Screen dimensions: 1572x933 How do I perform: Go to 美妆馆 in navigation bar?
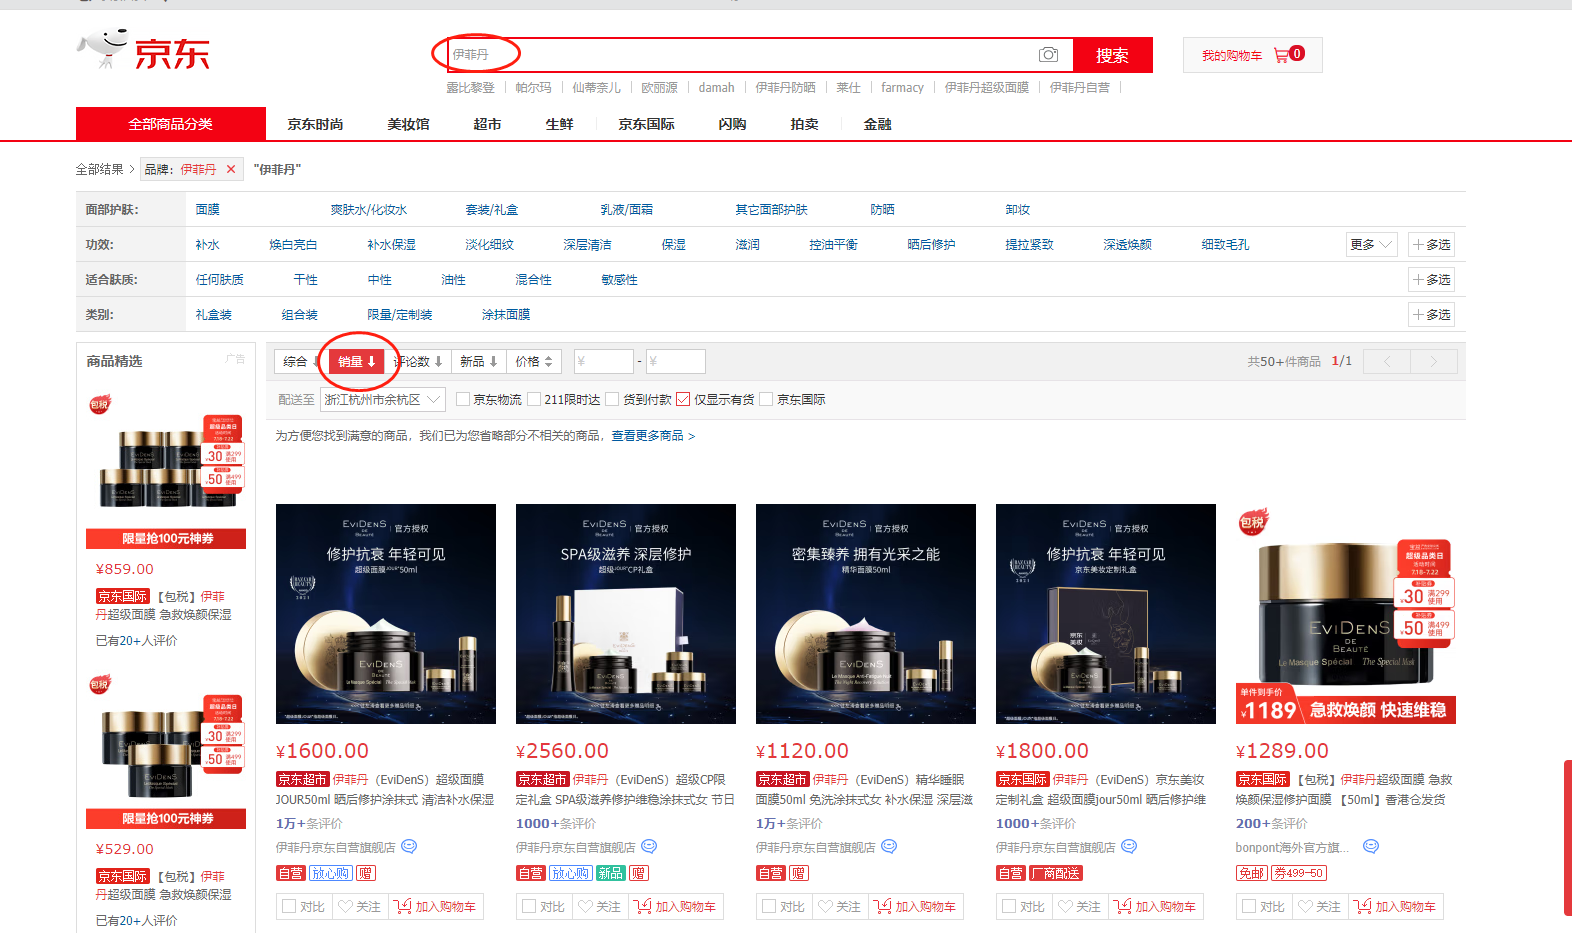[409, 124]
